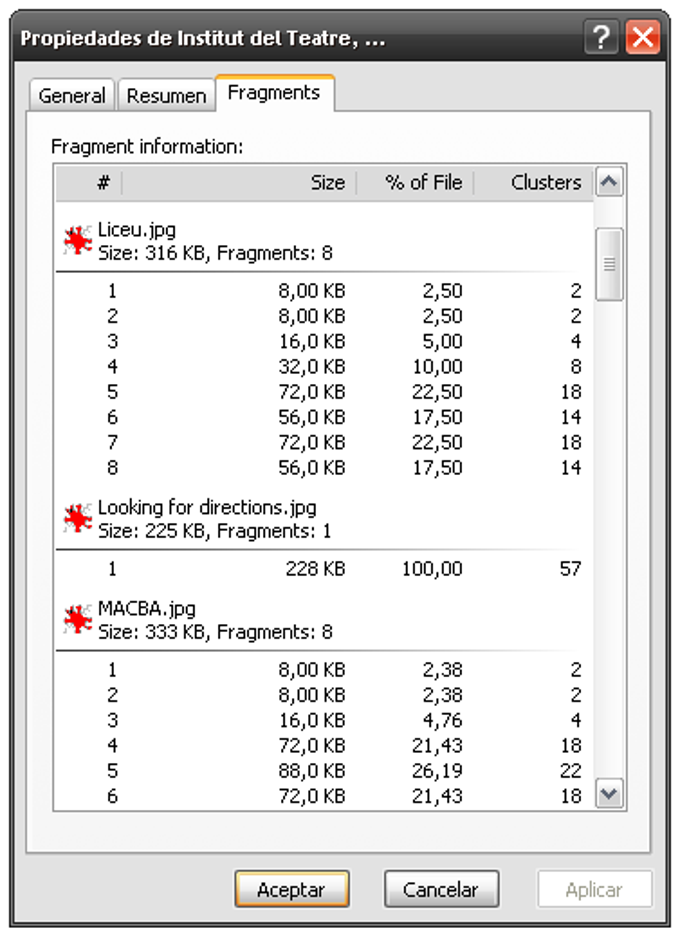680x933 pixels.
Task: Click the 88,0 KB size value
Action: pyautogui.click(x=312, y=771)
